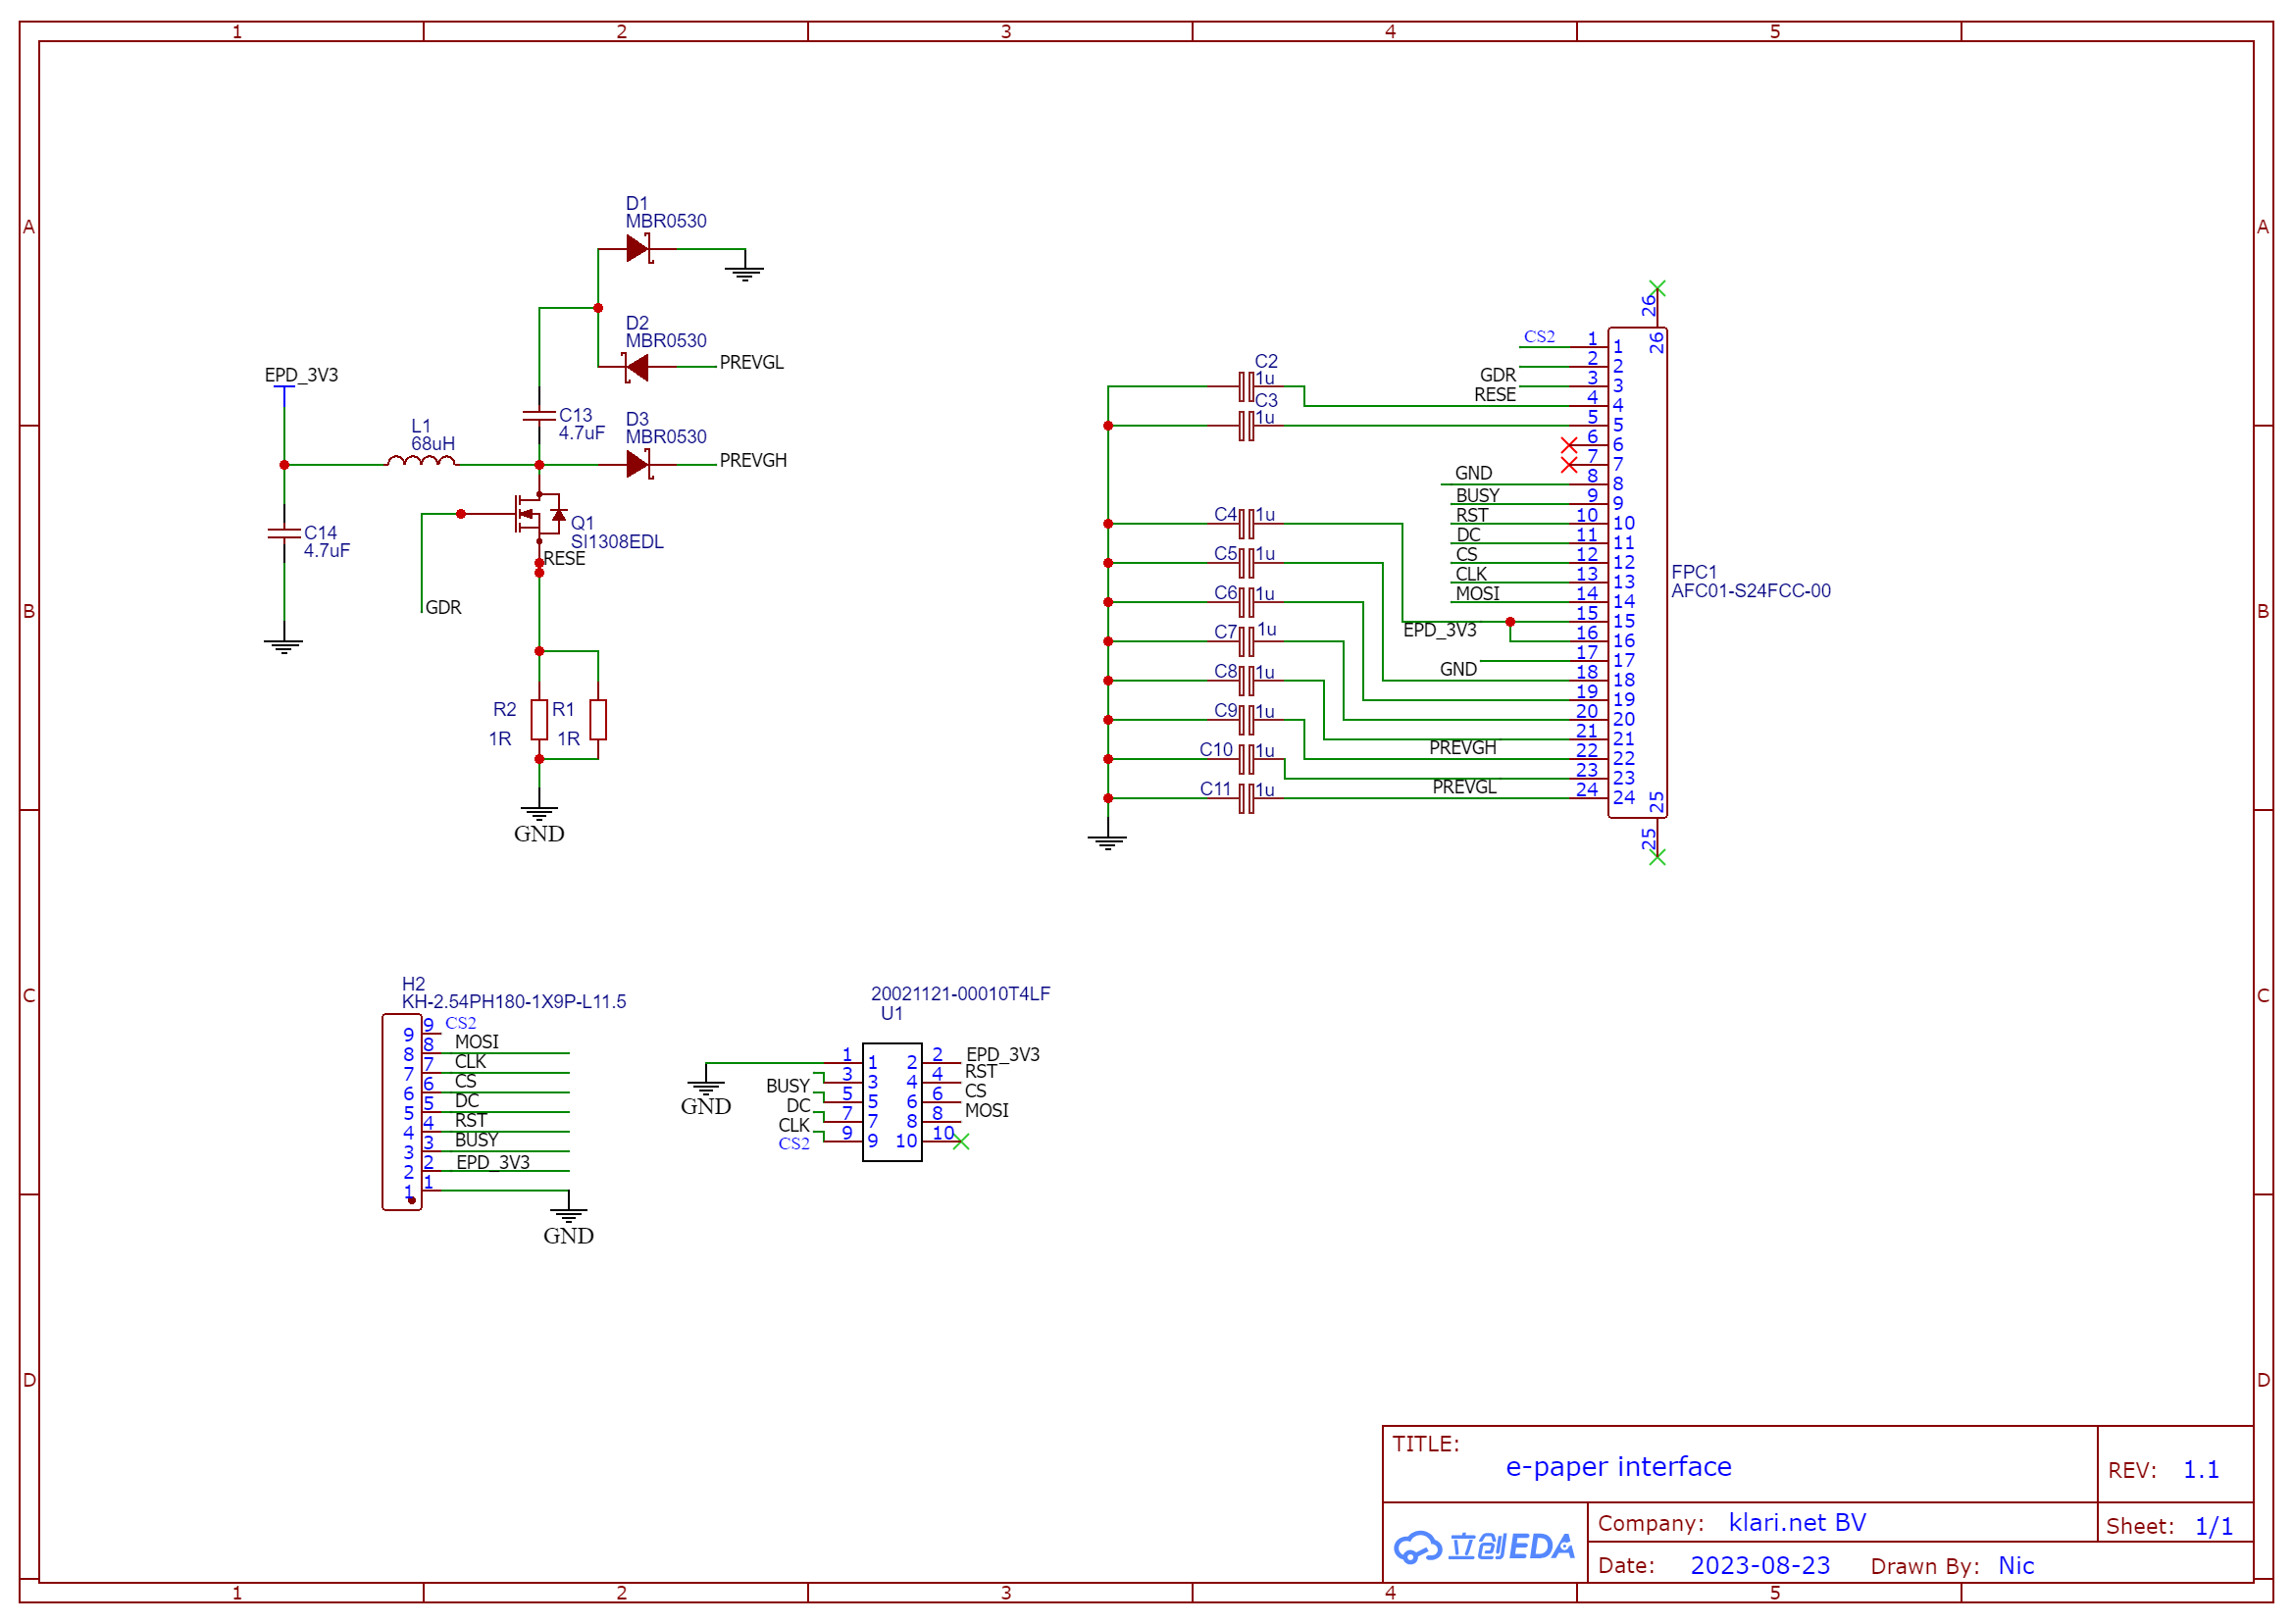2293x1624 pixels.
Task: Click the MBR0530 part name under D1
Action: pyautogui.click(x=666, y=222)
